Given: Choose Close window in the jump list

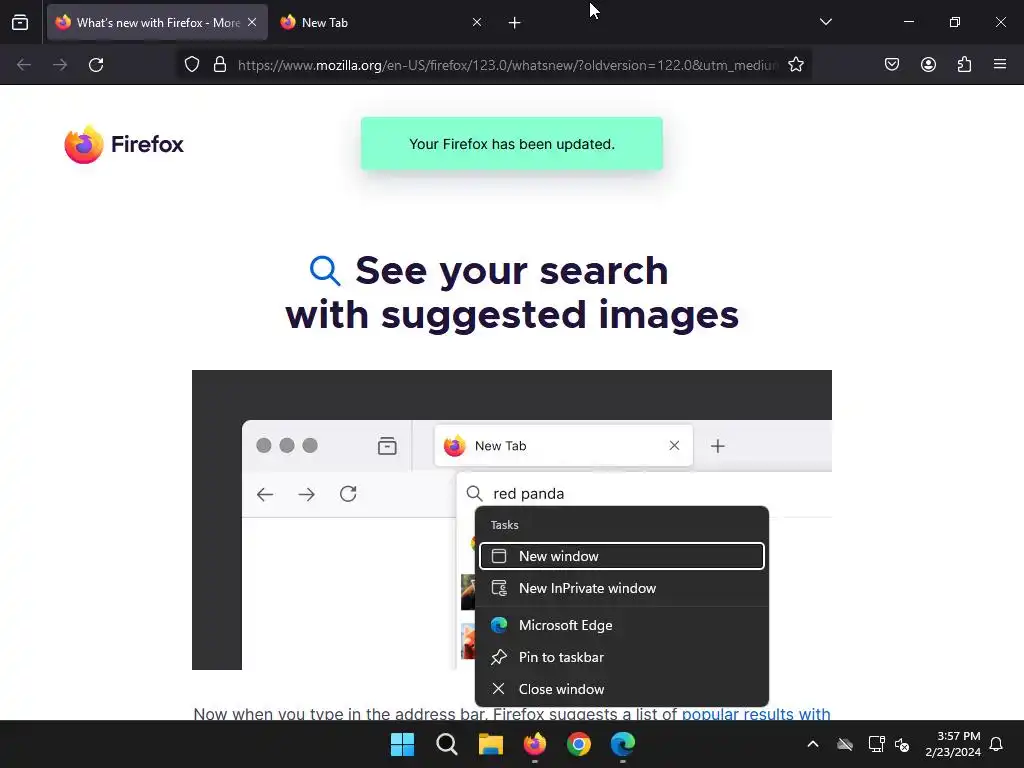Looking at the screenshot, I should click(622, 689).
